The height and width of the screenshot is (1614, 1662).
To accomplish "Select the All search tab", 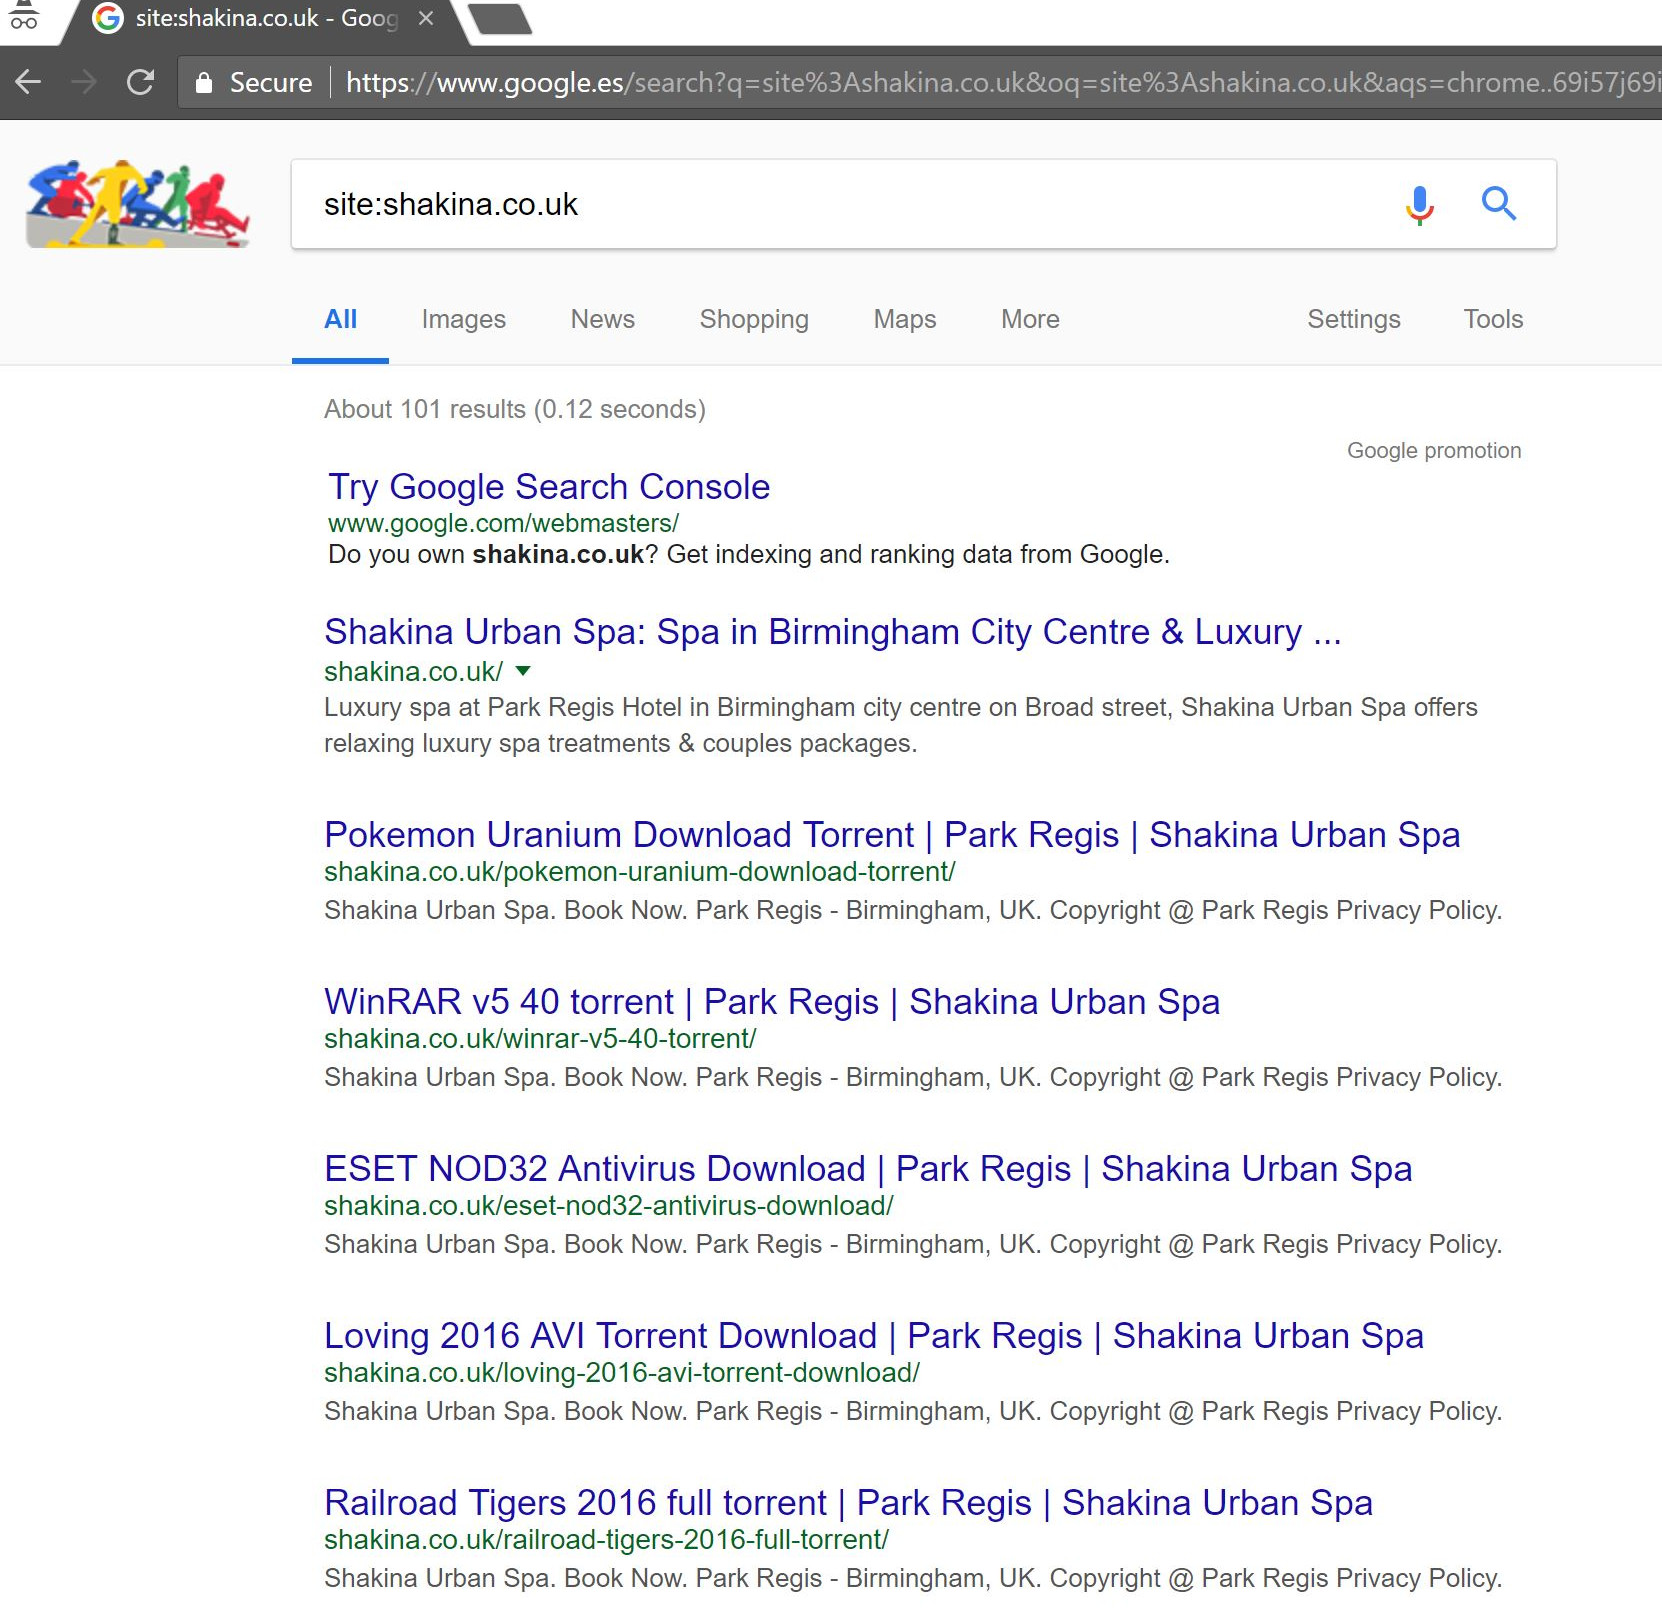I will (x=340, y=319).
